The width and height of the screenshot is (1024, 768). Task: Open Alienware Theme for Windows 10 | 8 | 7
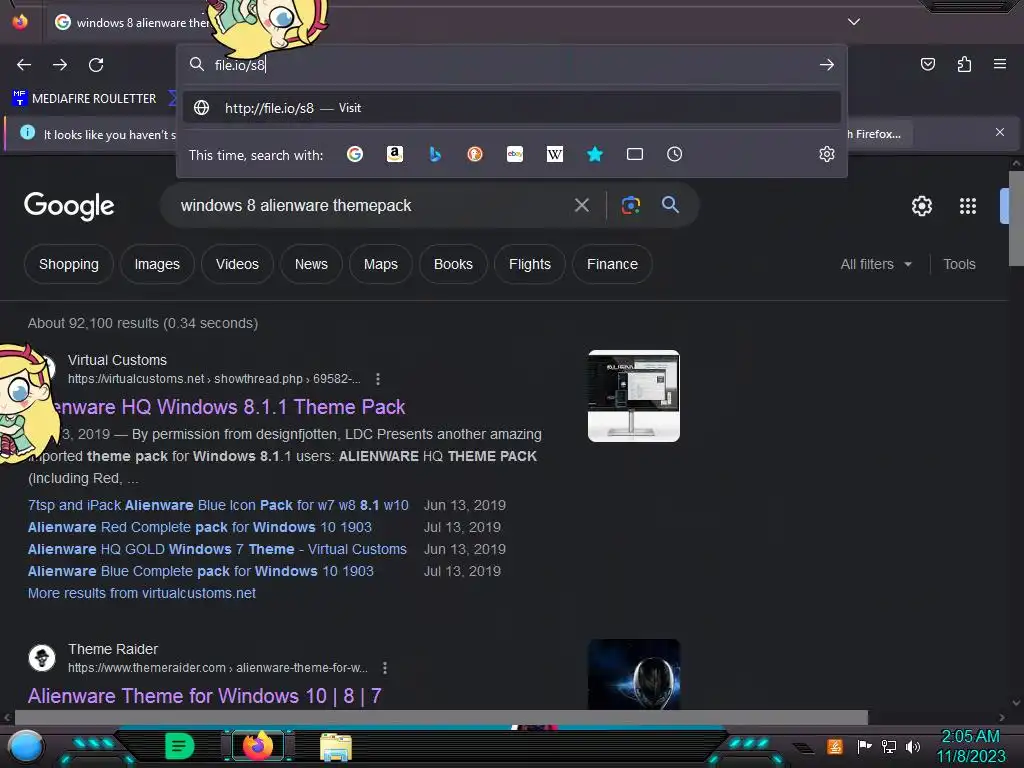coord(204,696)
